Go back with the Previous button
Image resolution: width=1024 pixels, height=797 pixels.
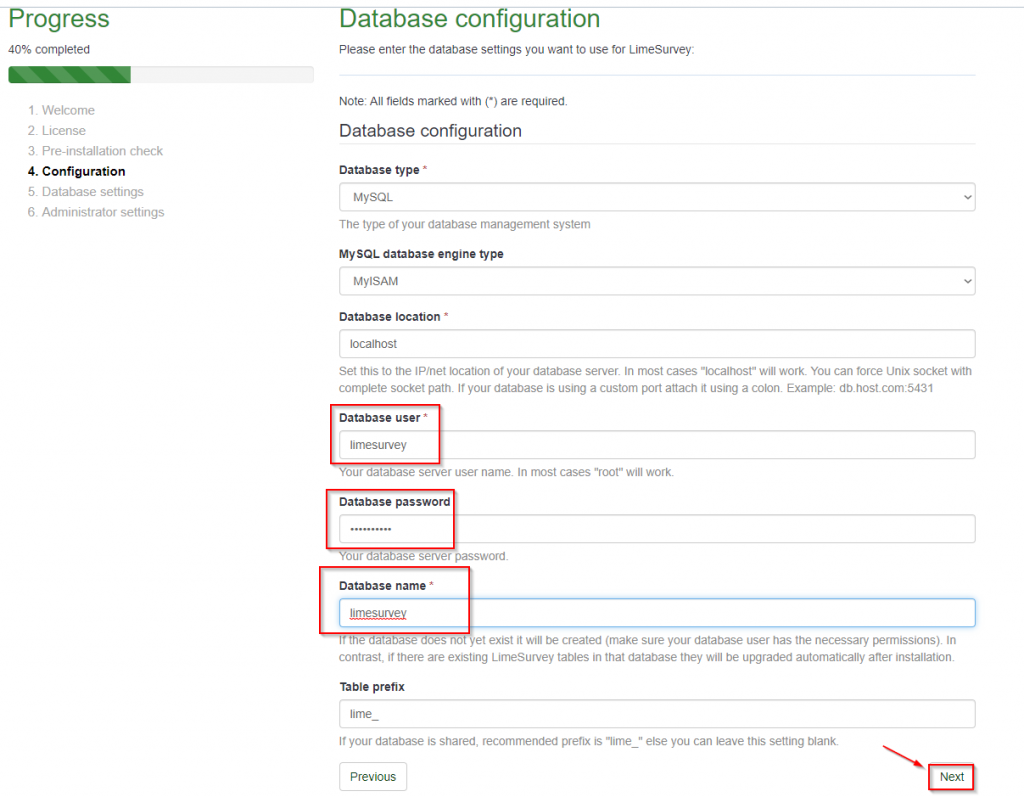click(373, 777)
